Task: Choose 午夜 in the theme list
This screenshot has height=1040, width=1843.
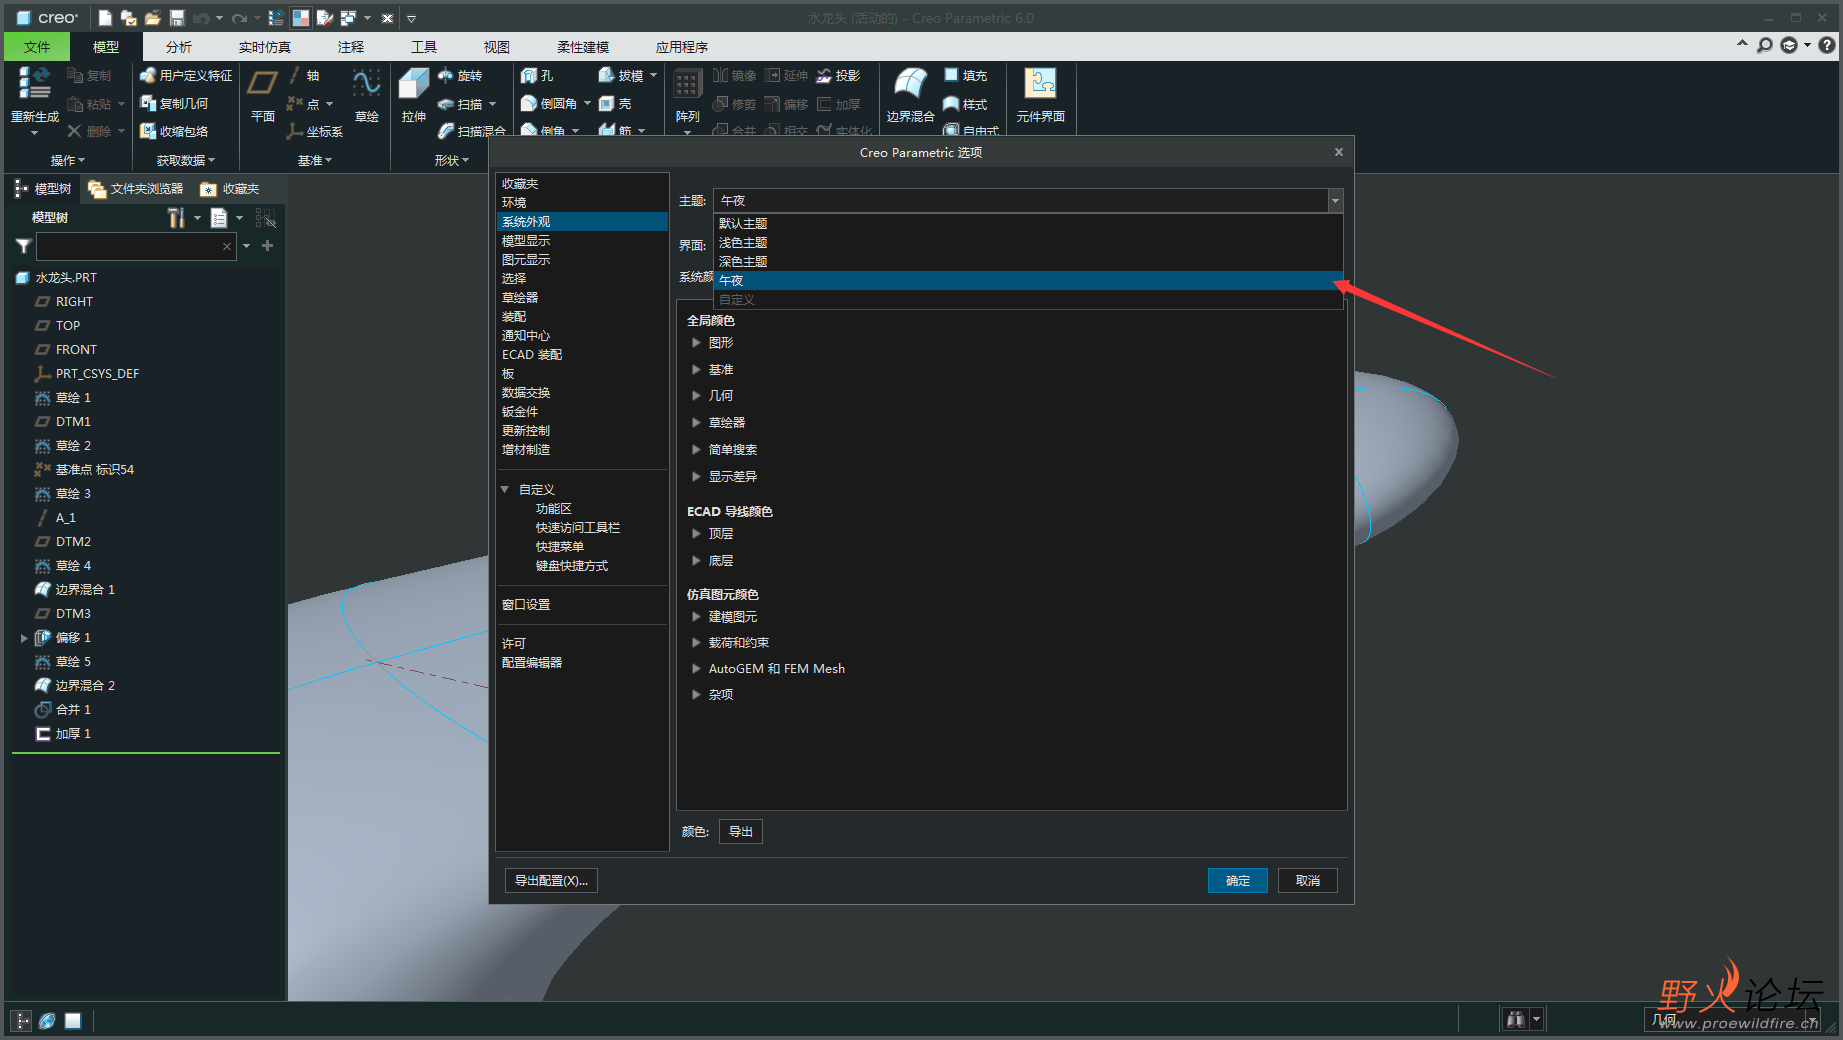Action: pos(1028,281)
